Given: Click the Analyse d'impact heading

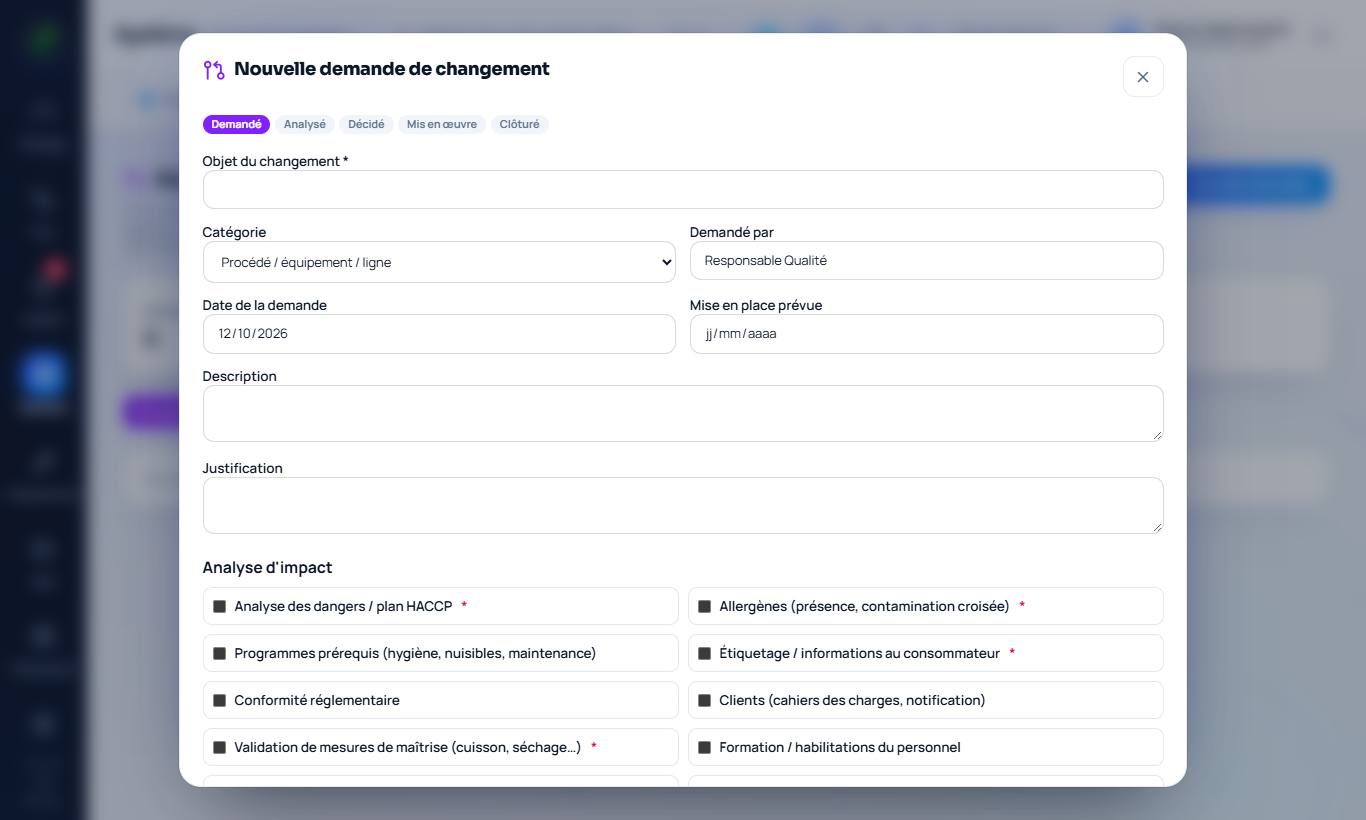Looking at the screenshot, I should pyautogui.click(x=267, y=568).
